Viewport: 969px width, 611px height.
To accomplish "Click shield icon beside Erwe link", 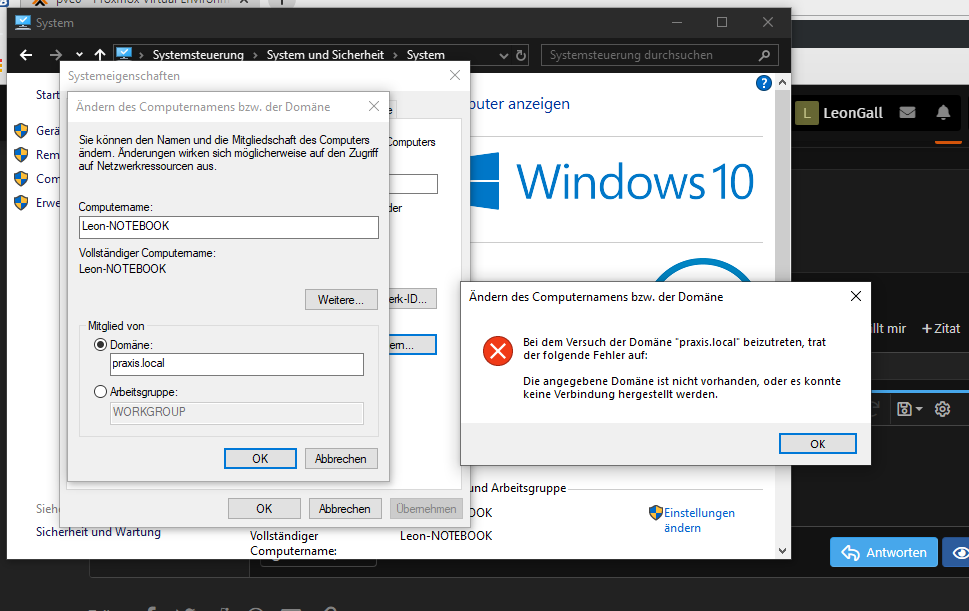I will (x=21, y=203).
